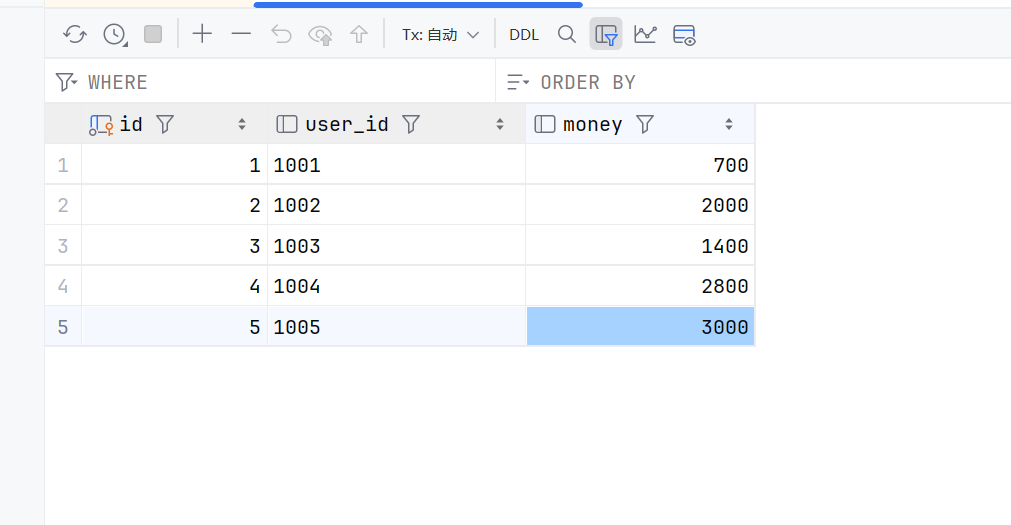Select the user_id cell 1004

[397, 286]
